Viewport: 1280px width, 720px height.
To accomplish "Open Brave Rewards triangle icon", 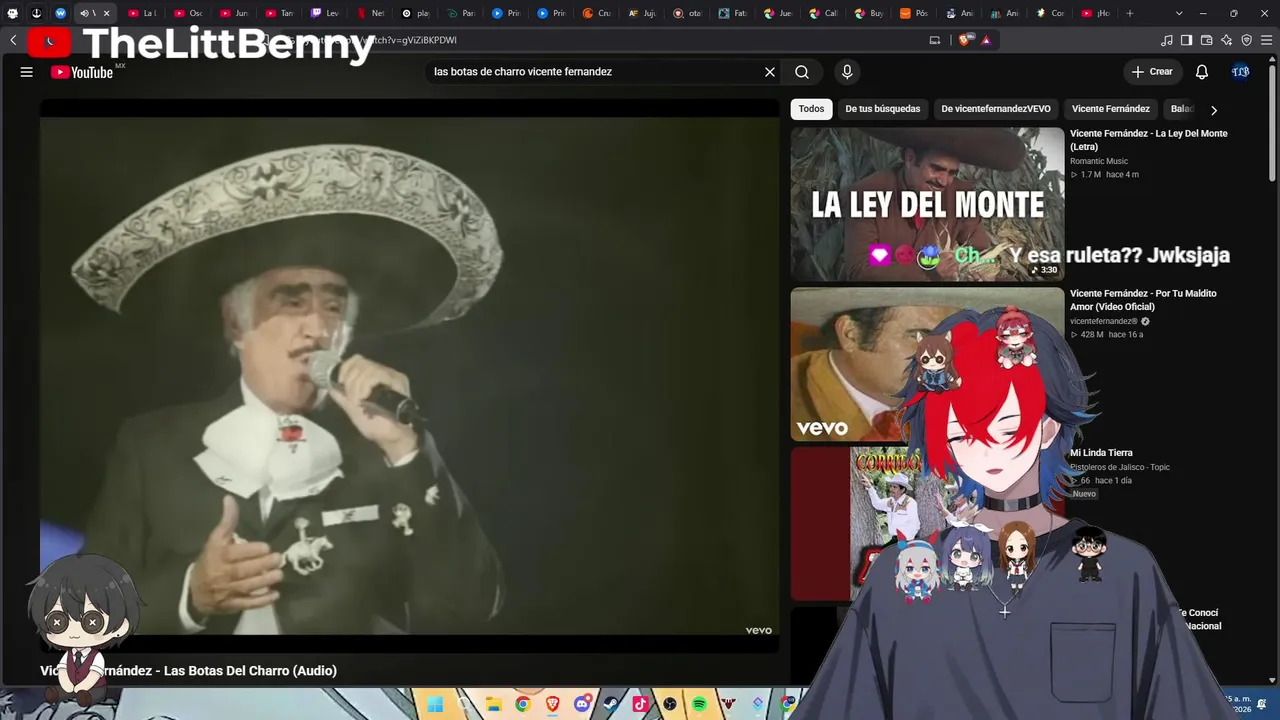I will 986,40.
